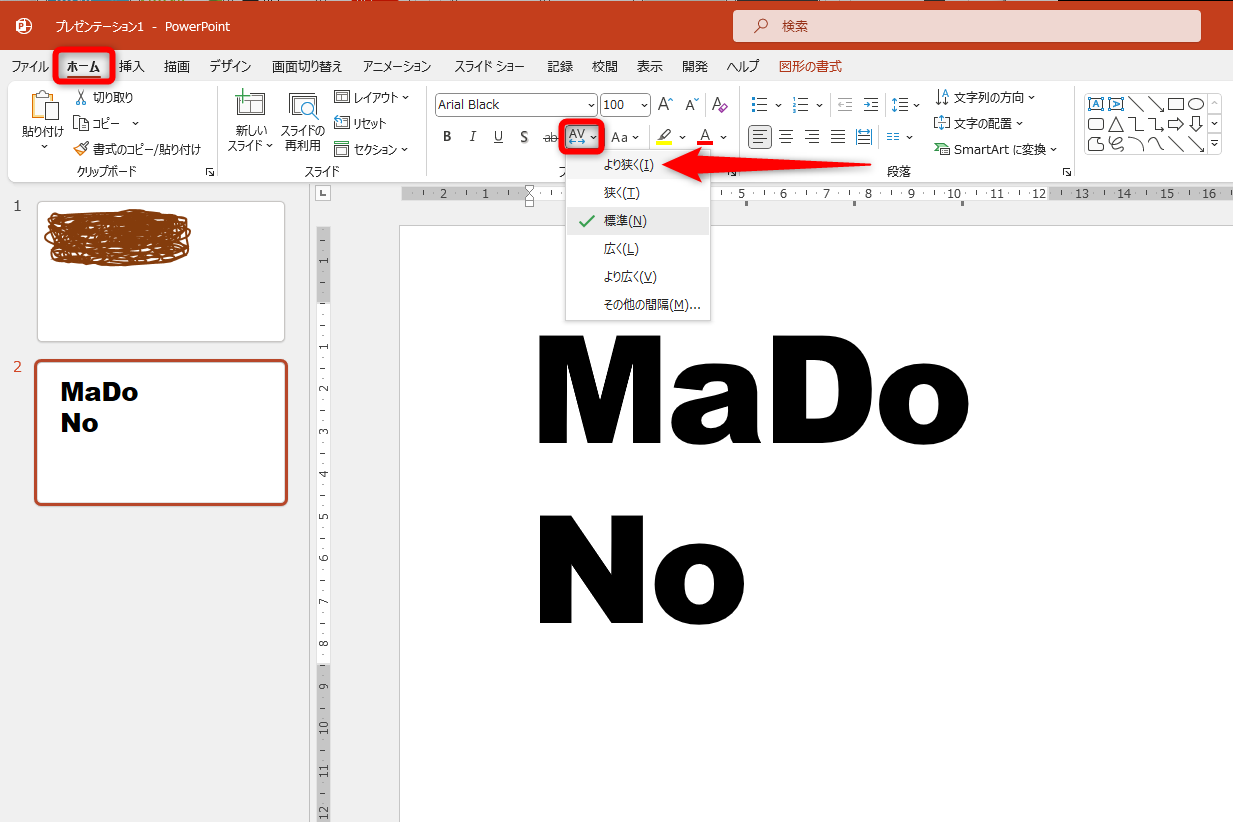Select the Right Arrow block shape

(x=1176, y=124)
